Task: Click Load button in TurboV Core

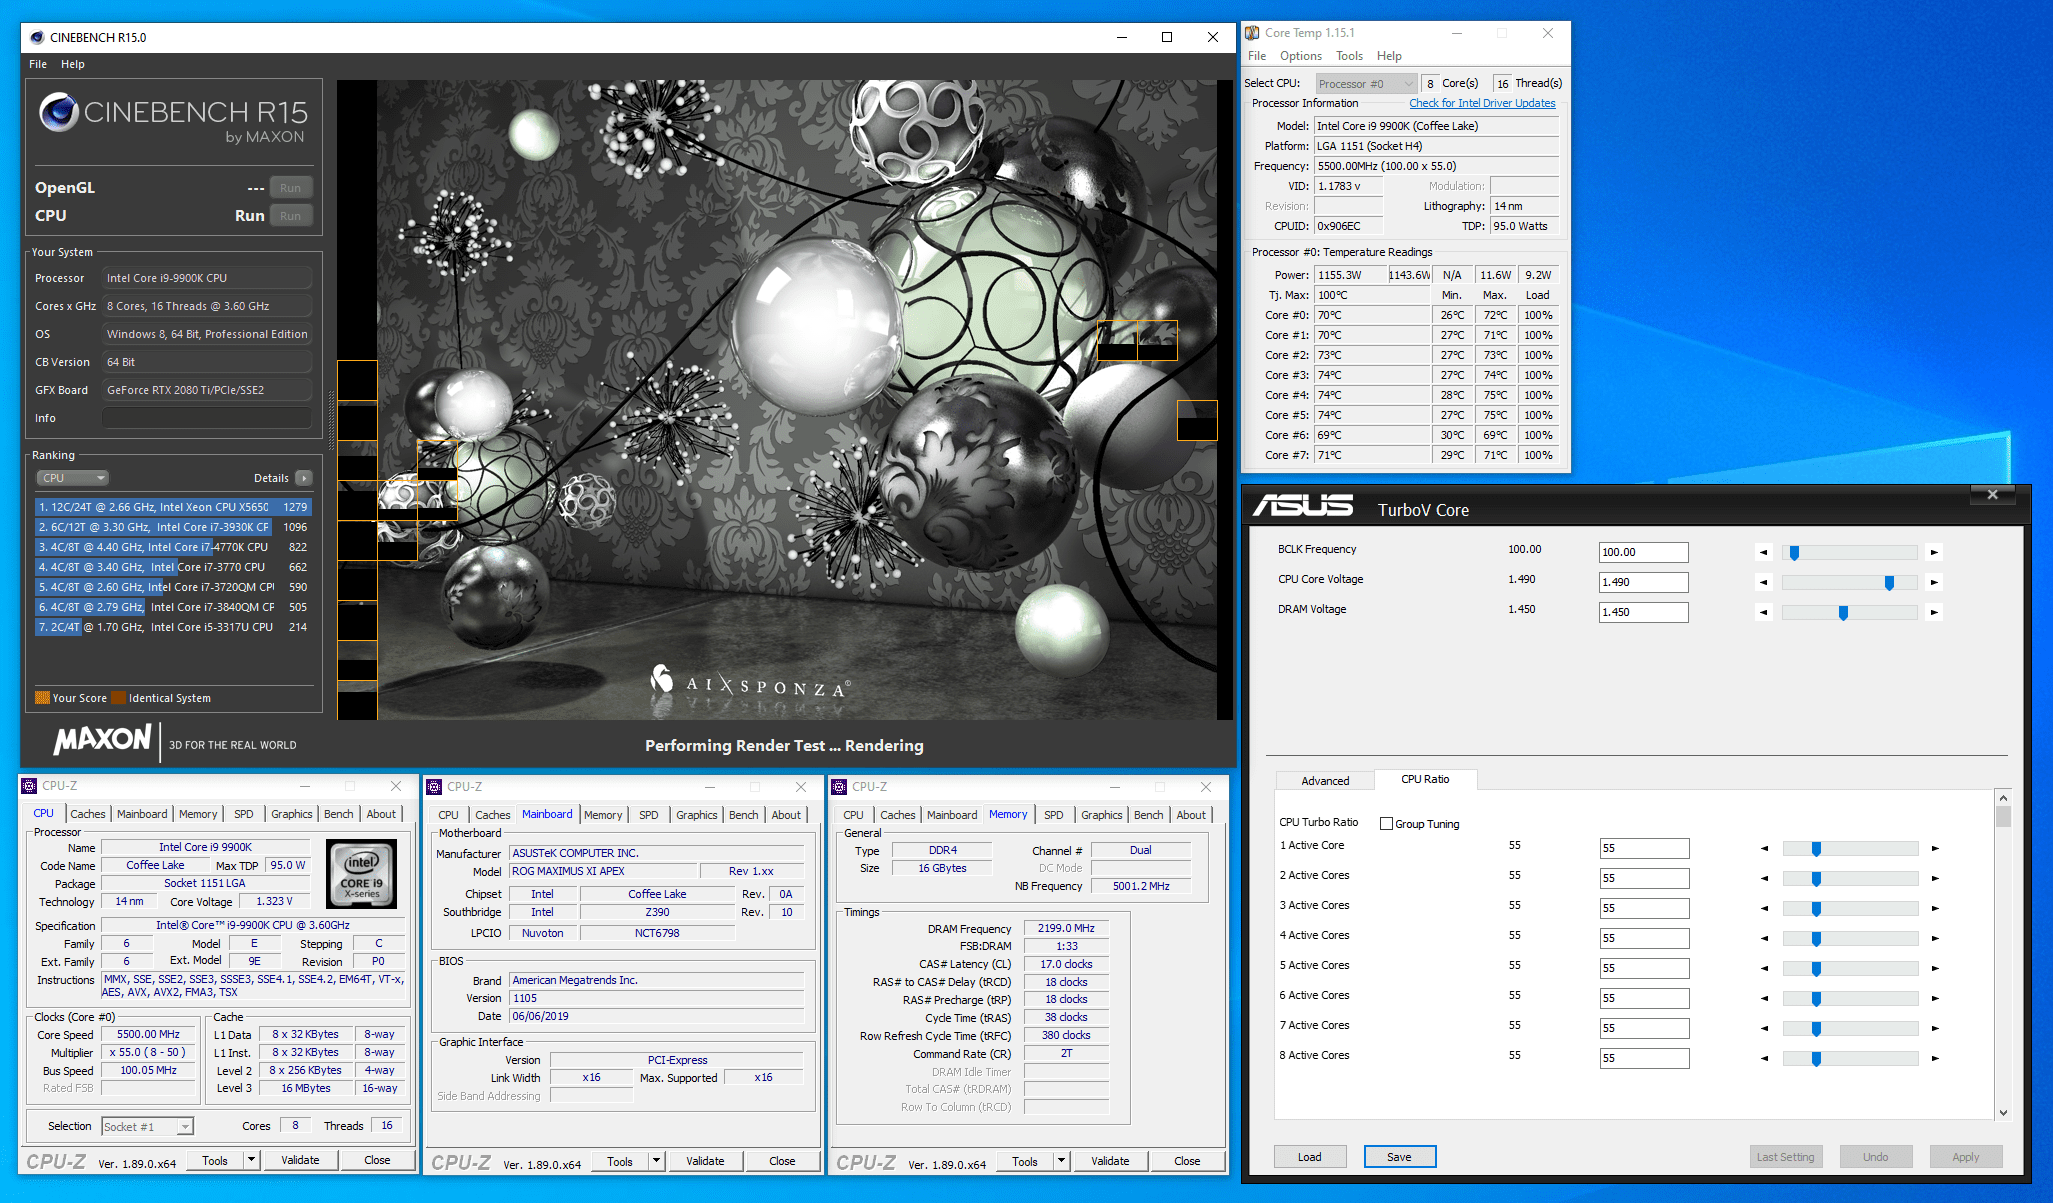Action: 1310,1157
